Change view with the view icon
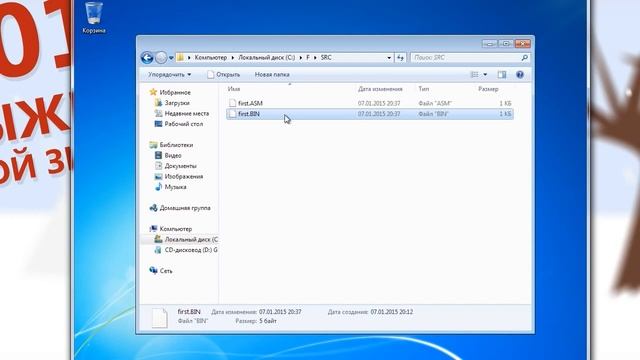Image resolution: width=640 pixels, height=360 pixels. point(474,75)
